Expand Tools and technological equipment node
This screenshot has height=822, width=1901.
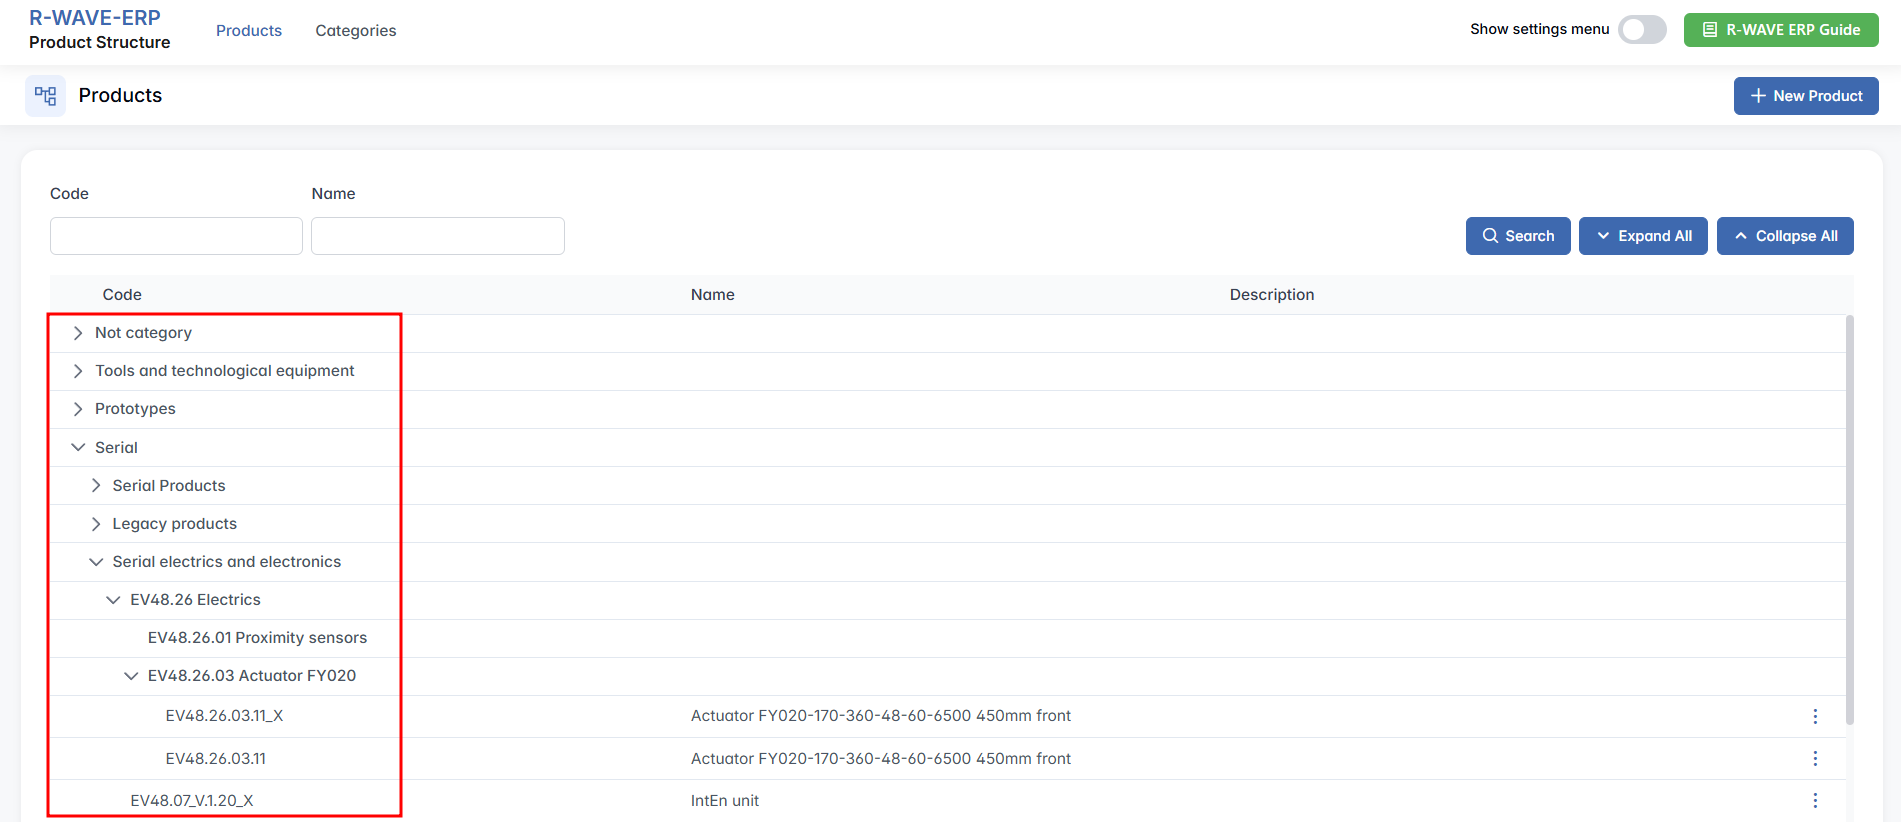(x=78, y=371)
